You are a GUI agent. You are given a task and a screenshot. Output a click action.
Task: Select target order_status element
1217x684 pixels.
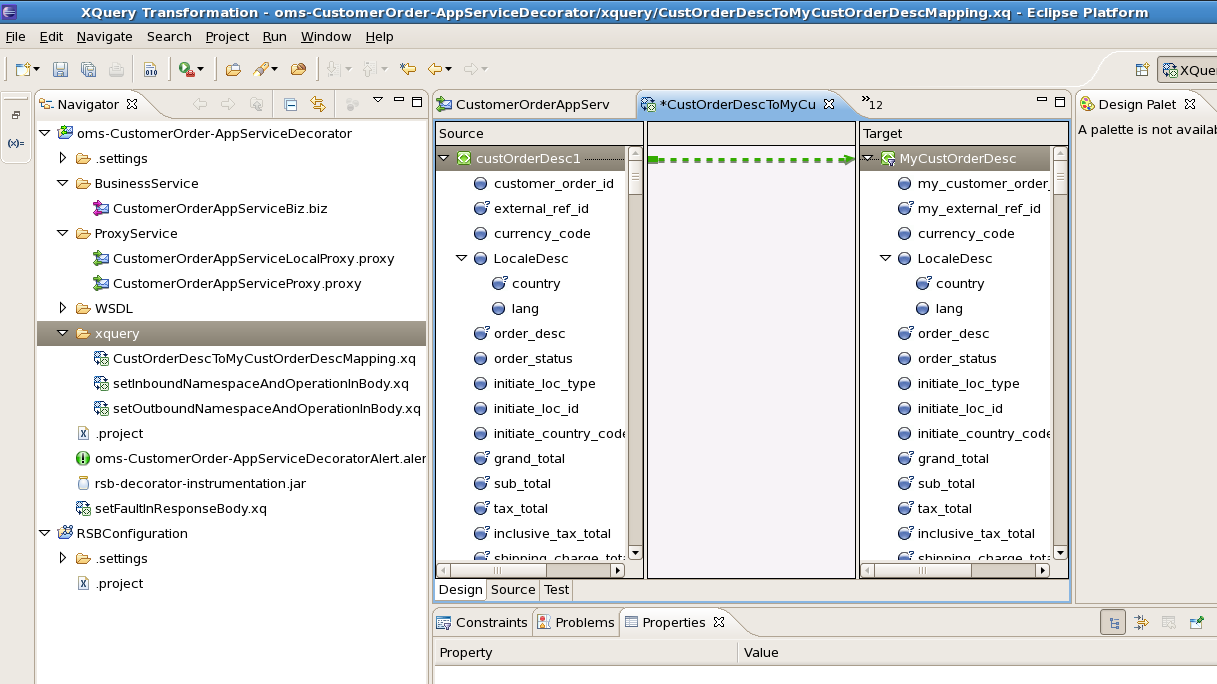pyautogui.click(x=957, y=358)
